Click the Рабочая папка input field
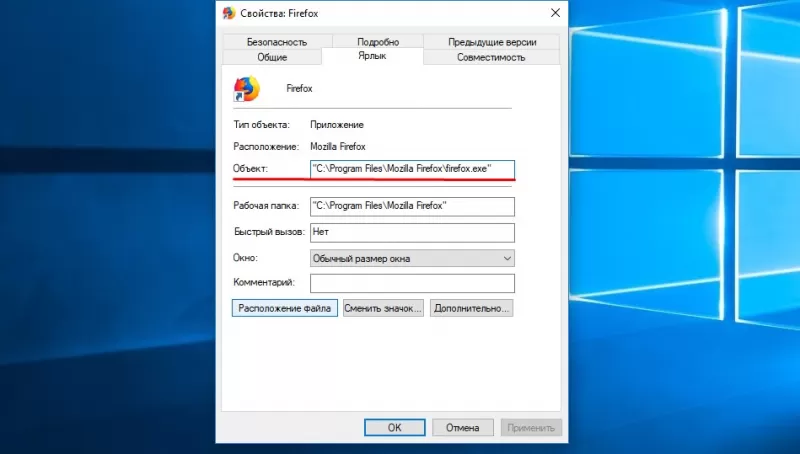This screenshot has height=454, width=800. pyautogui.click(x=412, y=206)
